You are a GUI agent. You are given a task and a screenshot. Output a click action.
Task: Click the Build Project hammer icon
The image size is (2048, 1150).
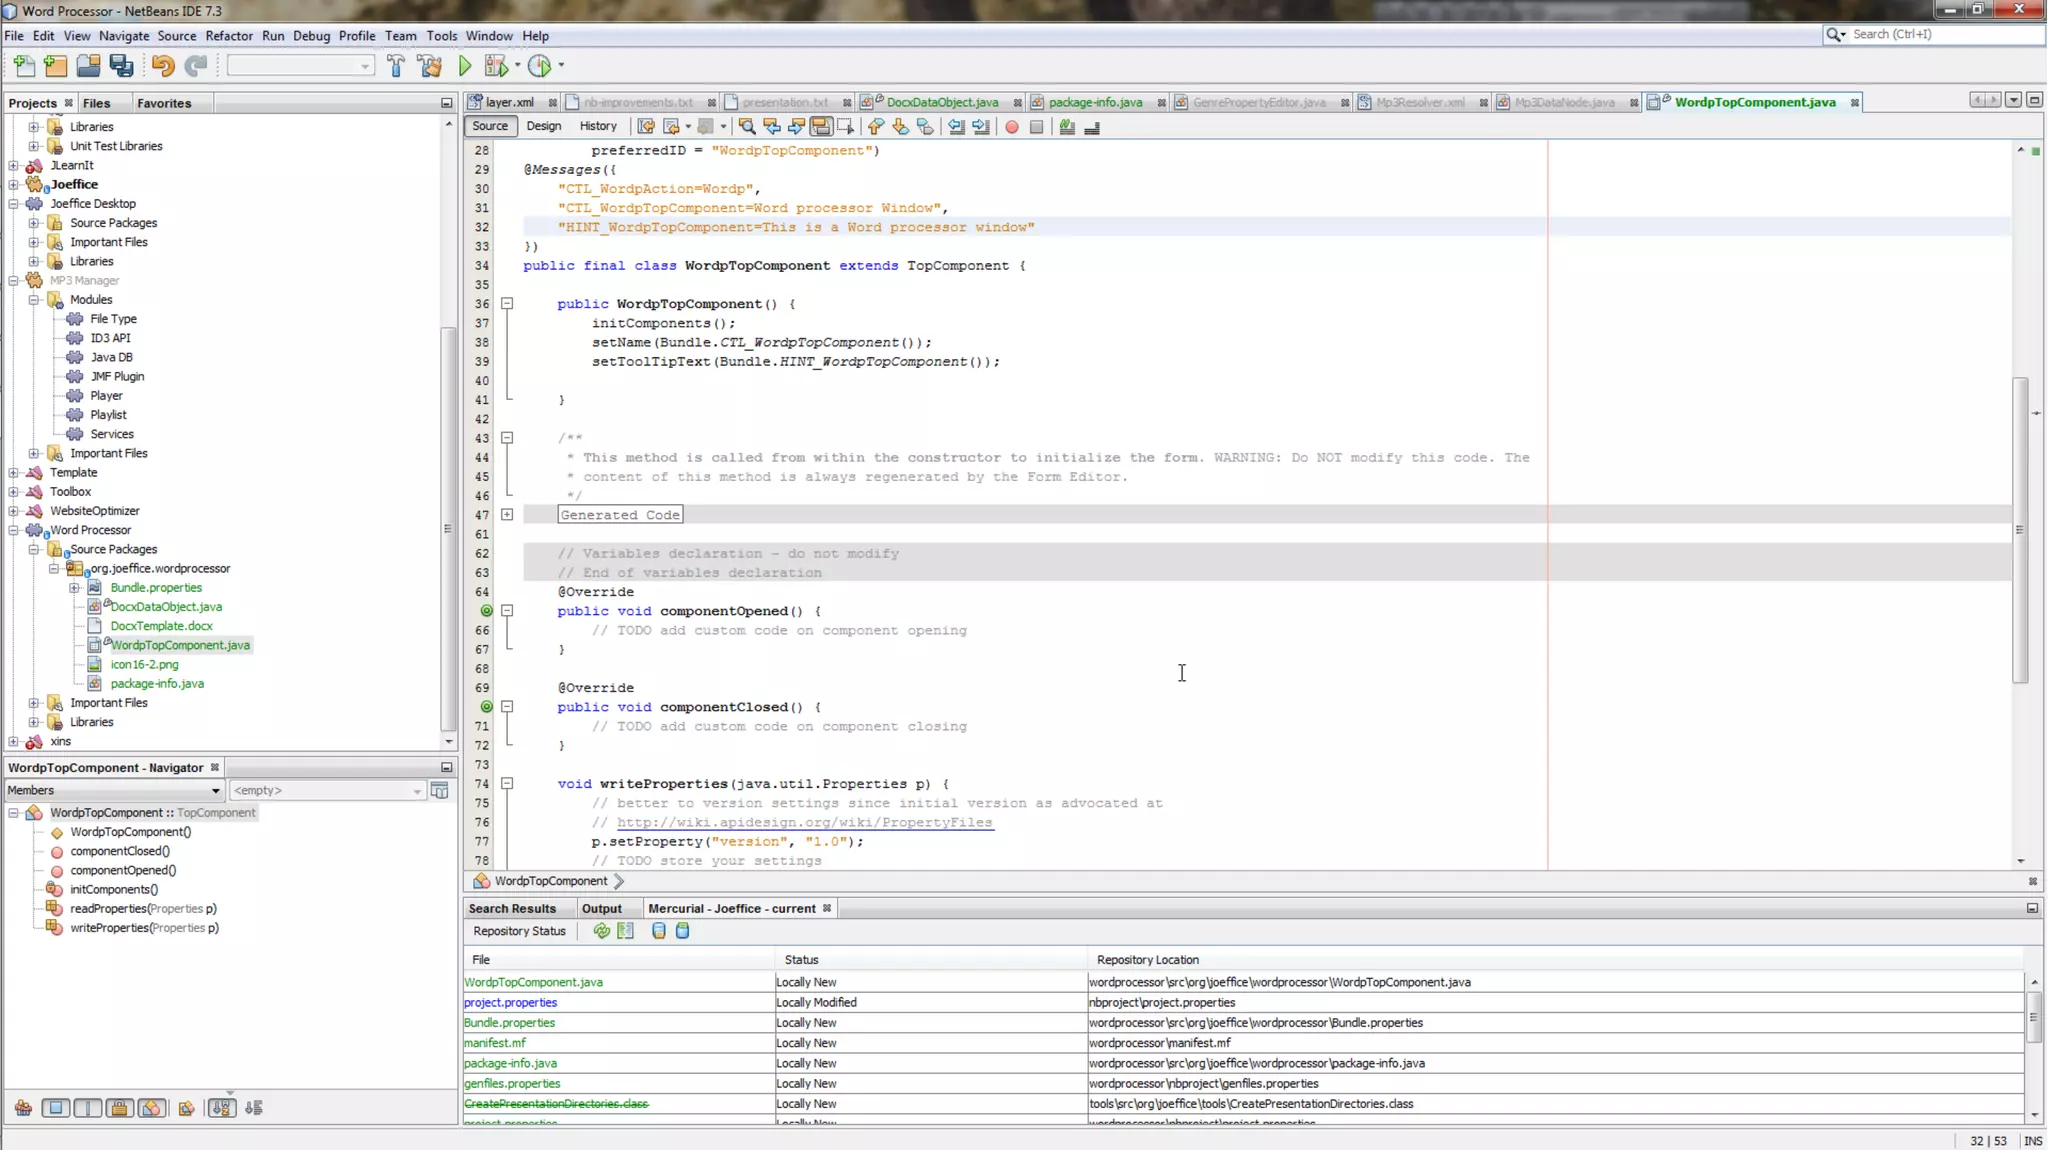point(396,66)
